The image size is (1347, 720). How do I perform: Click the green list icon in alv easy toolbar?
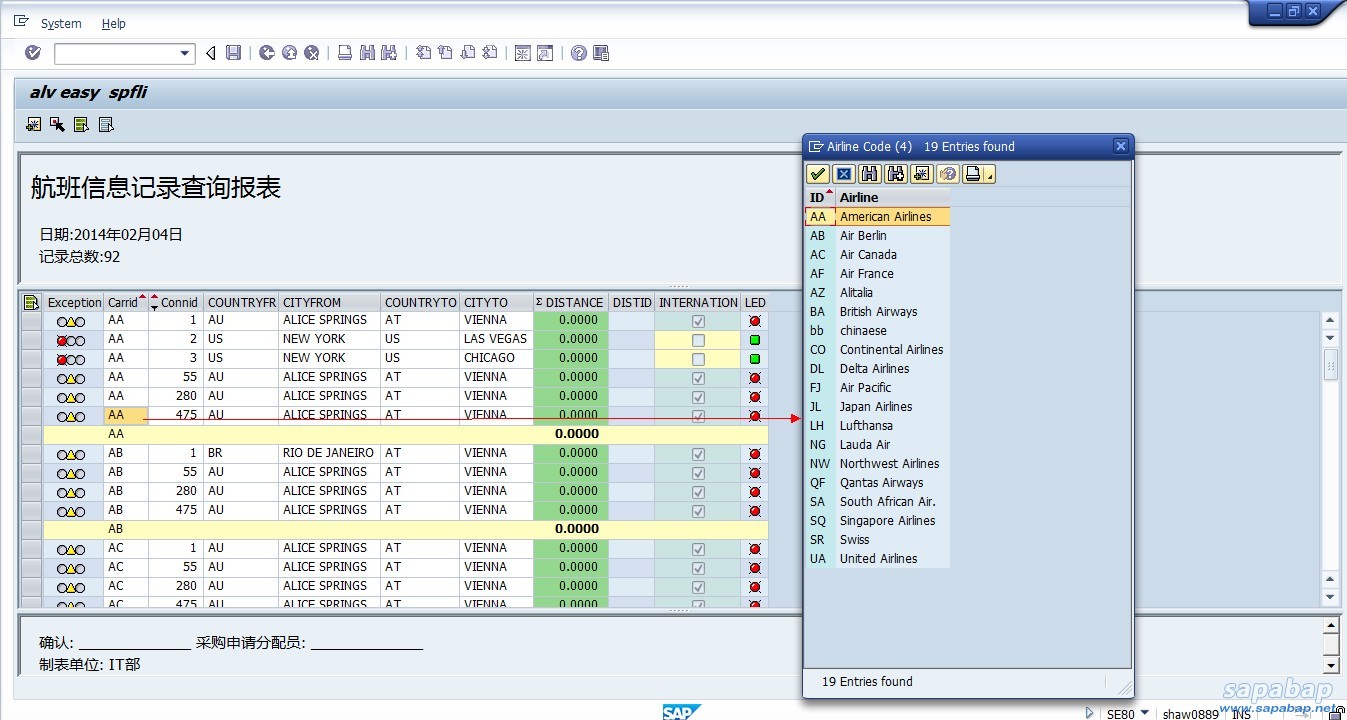coord(82,124)
